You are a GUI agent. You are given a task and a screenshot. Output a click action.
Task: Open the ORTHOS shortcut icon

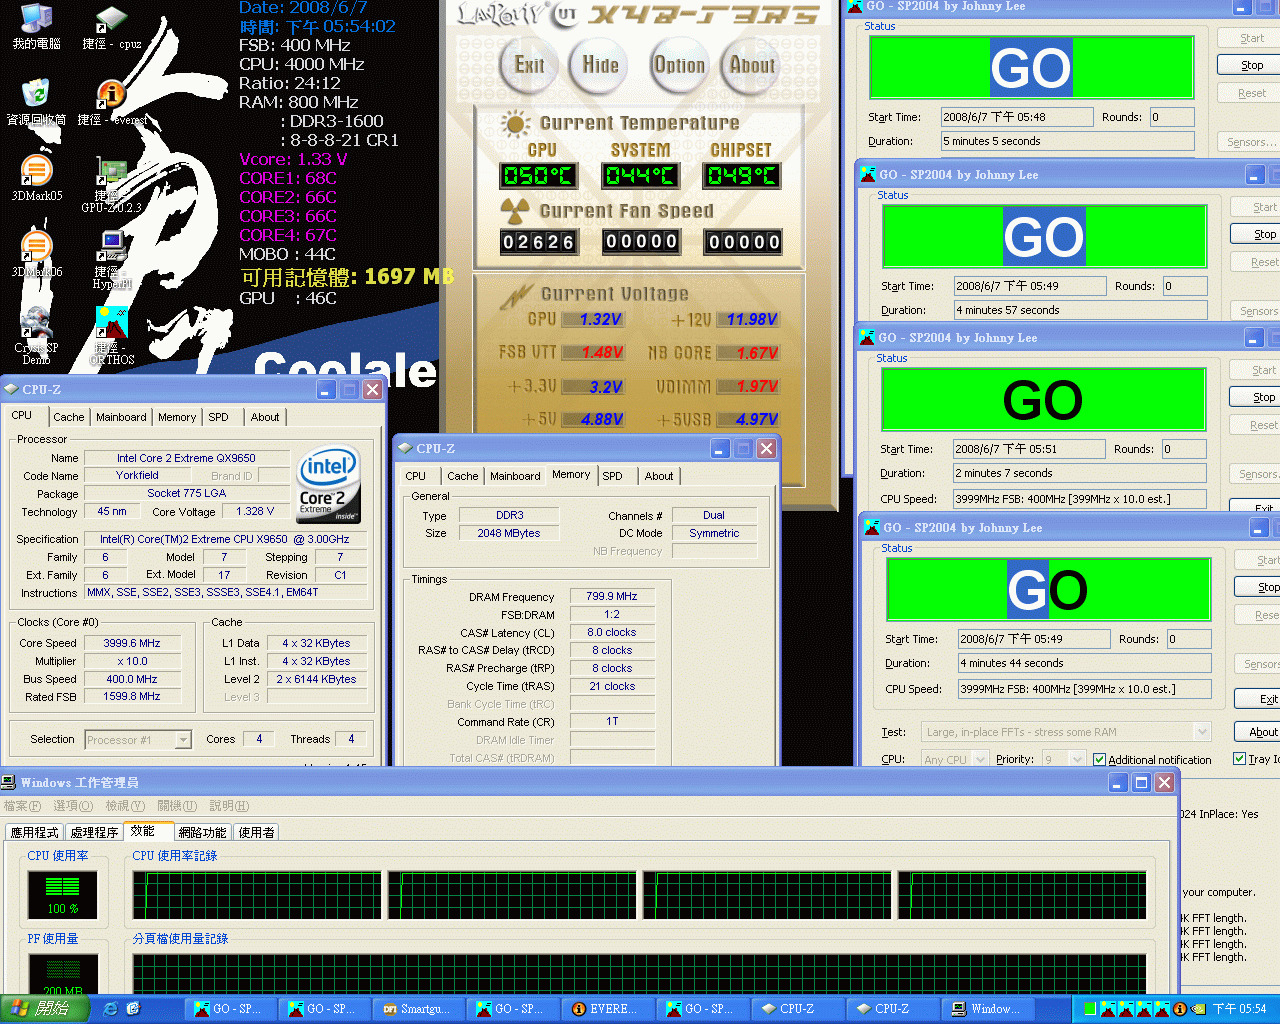[111, 336]
